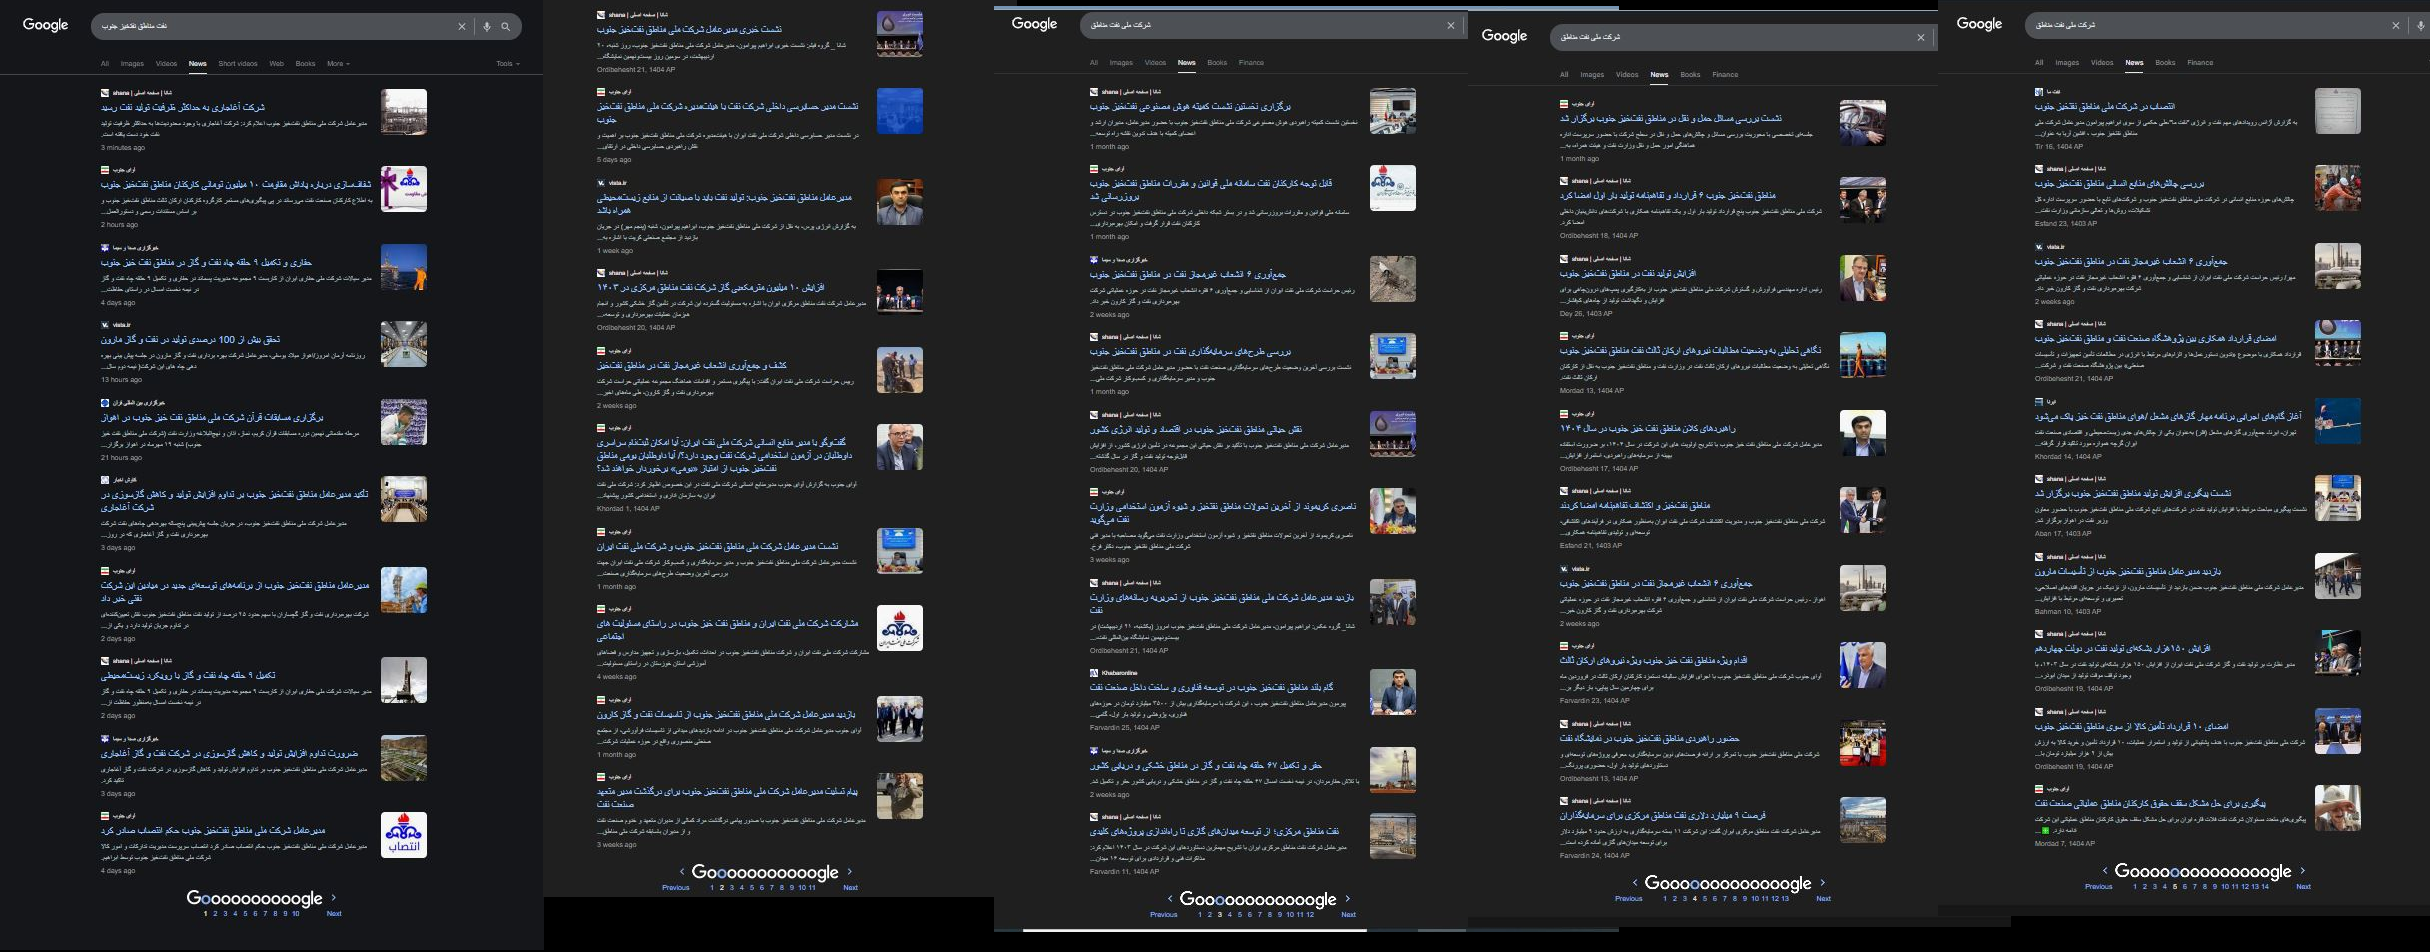Screen dimensions: 2430x952
Task: Clear the search text in the rightmost search bar
Action: (x=2396, y=25)
